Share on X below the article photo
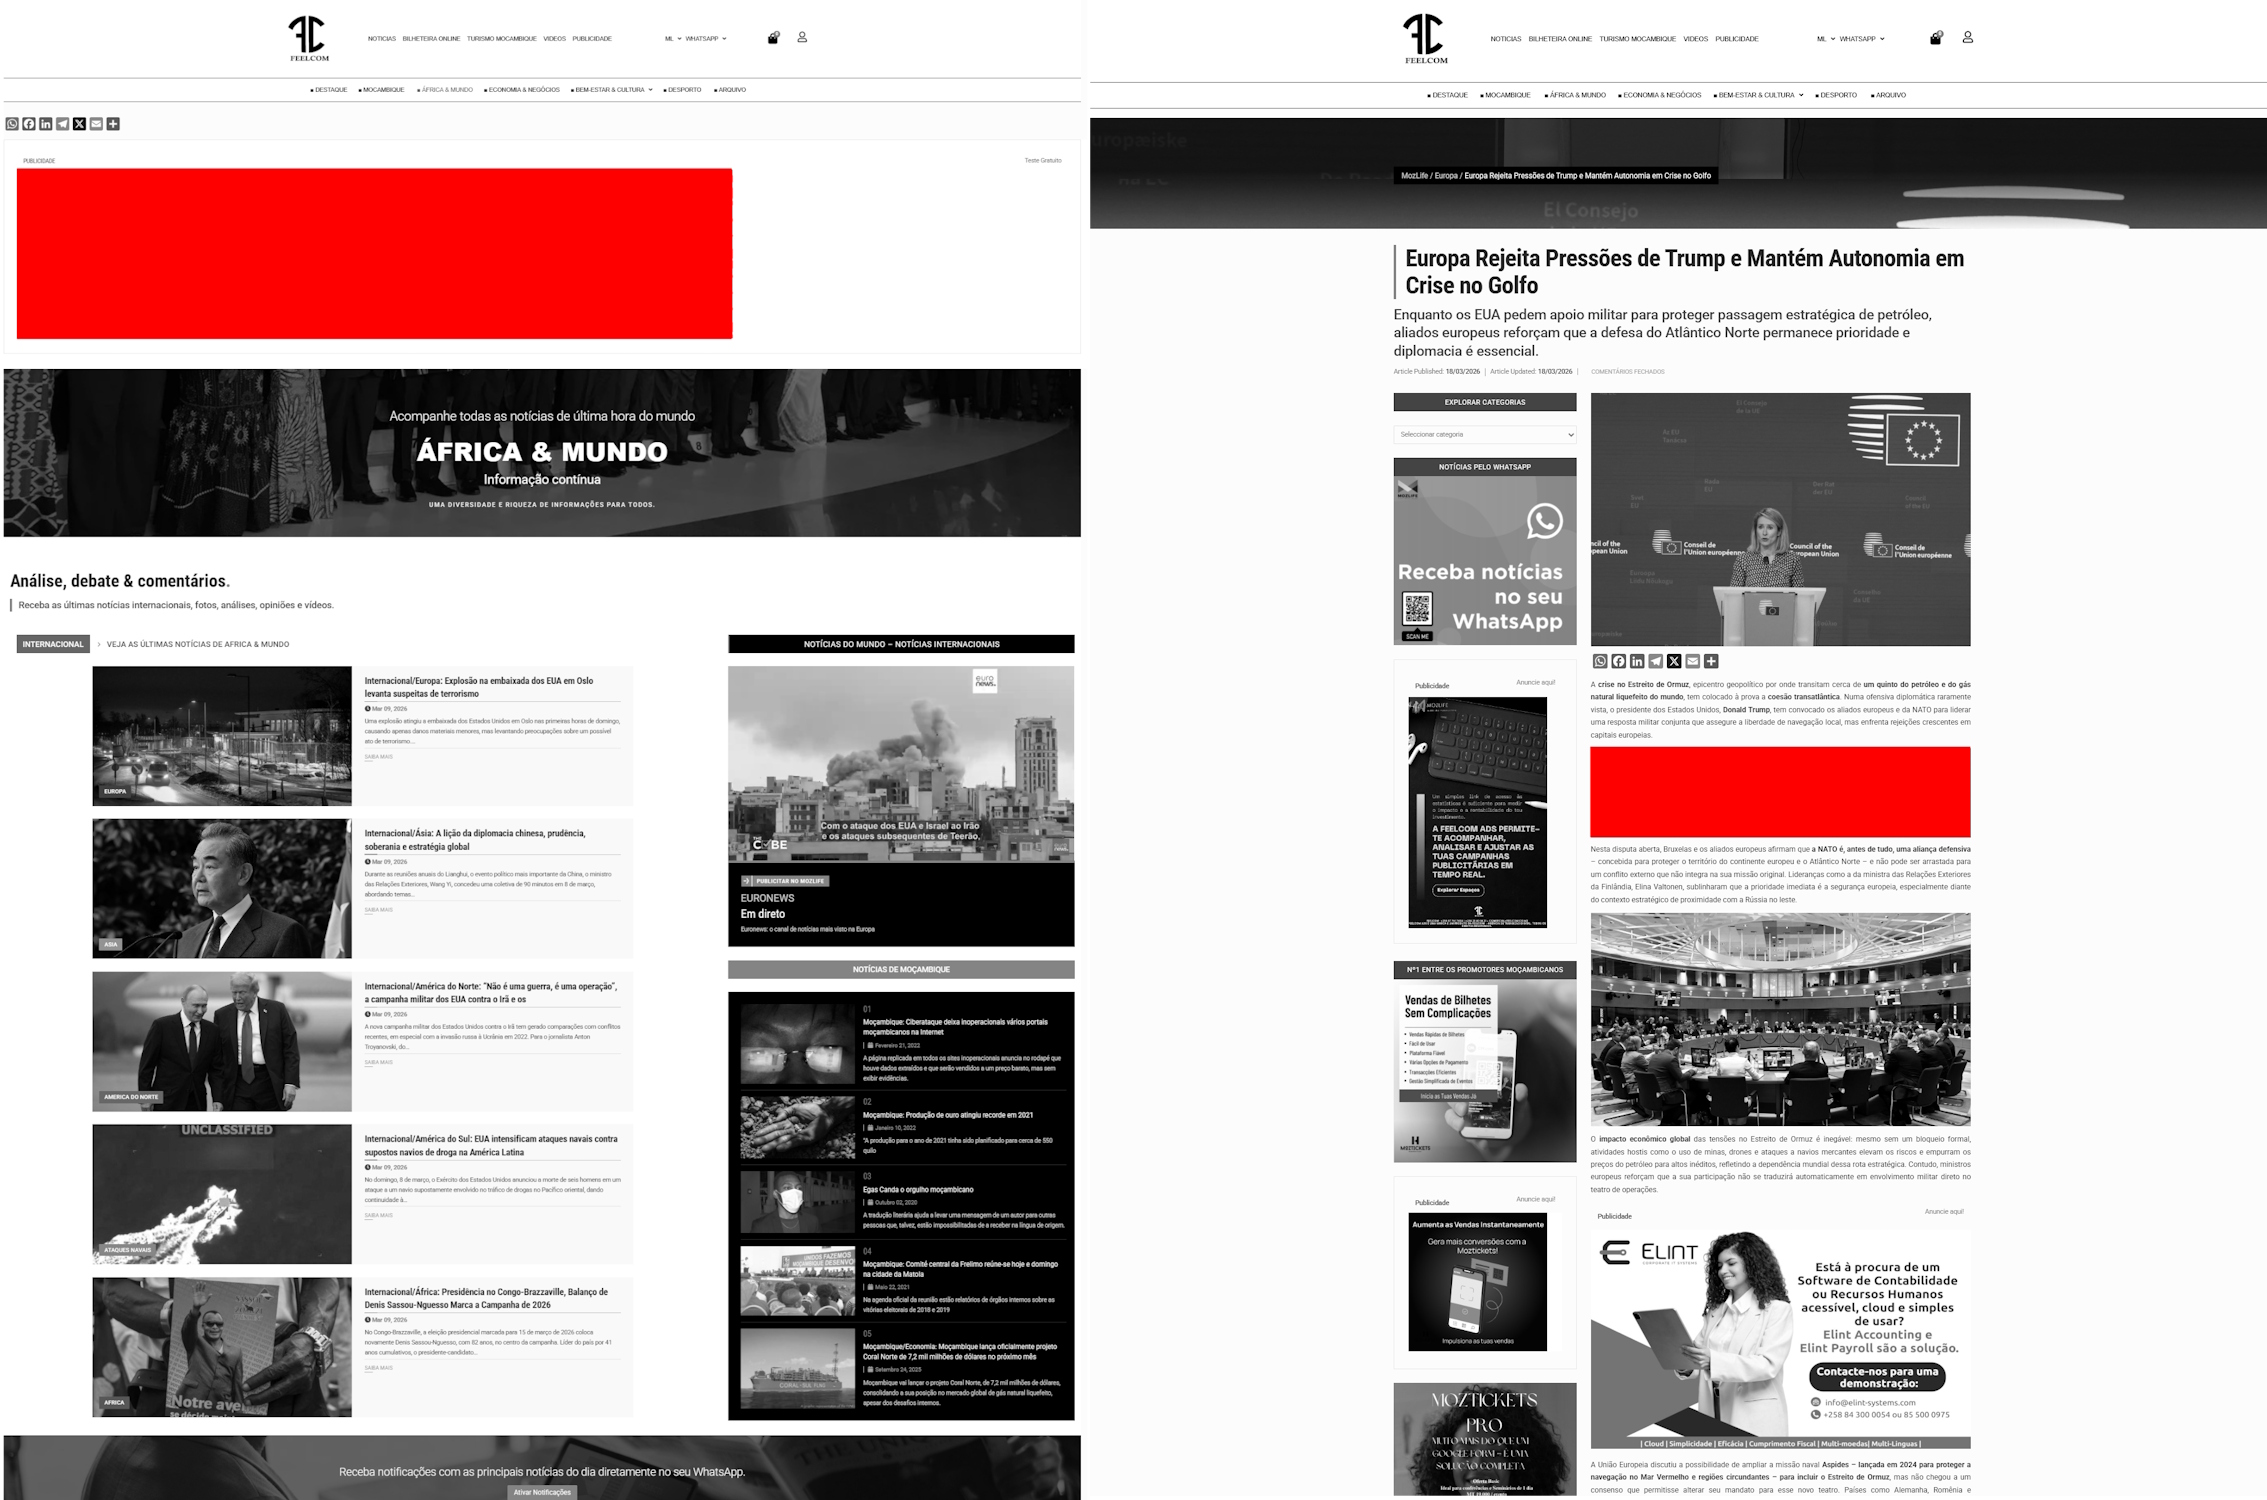Screen dimensions: 2267x1500 (1674, 661)
